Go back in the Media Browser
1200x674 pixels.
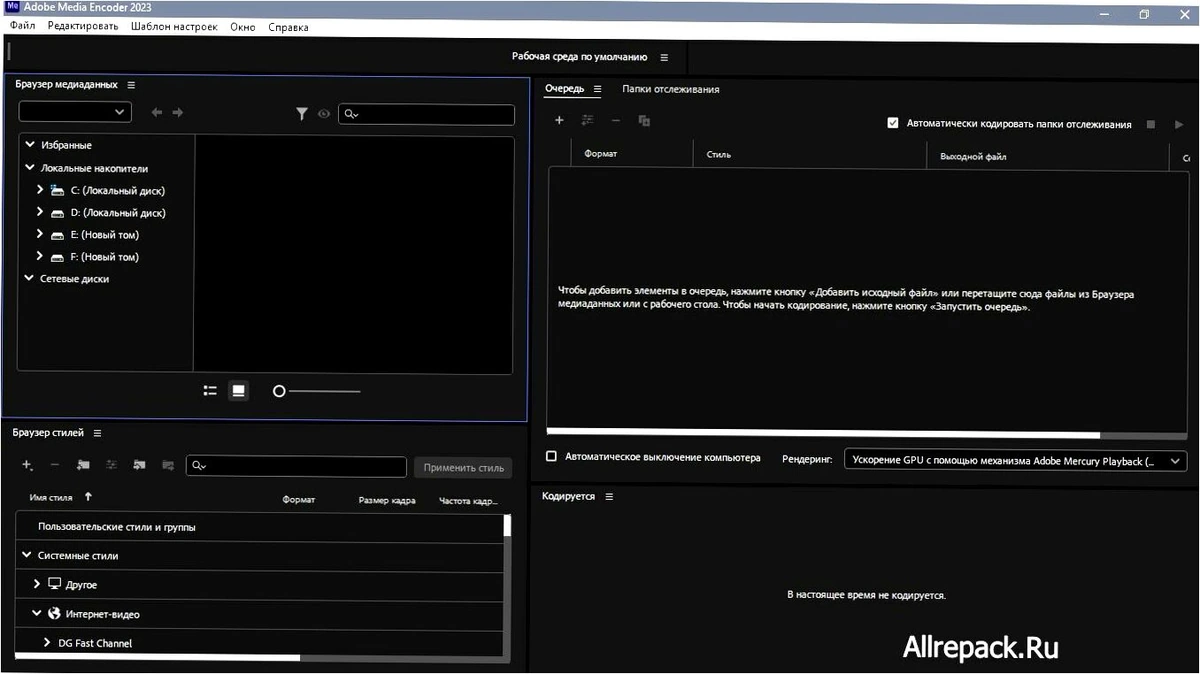[x=156, y=113]
